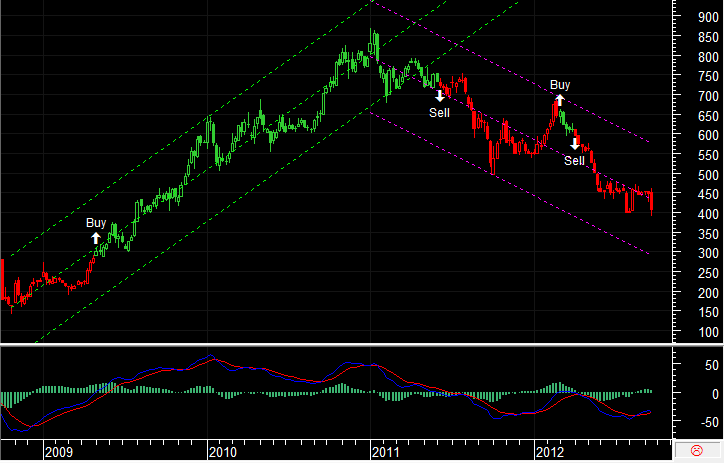Click the 450 price axis value

click(708, 195)
